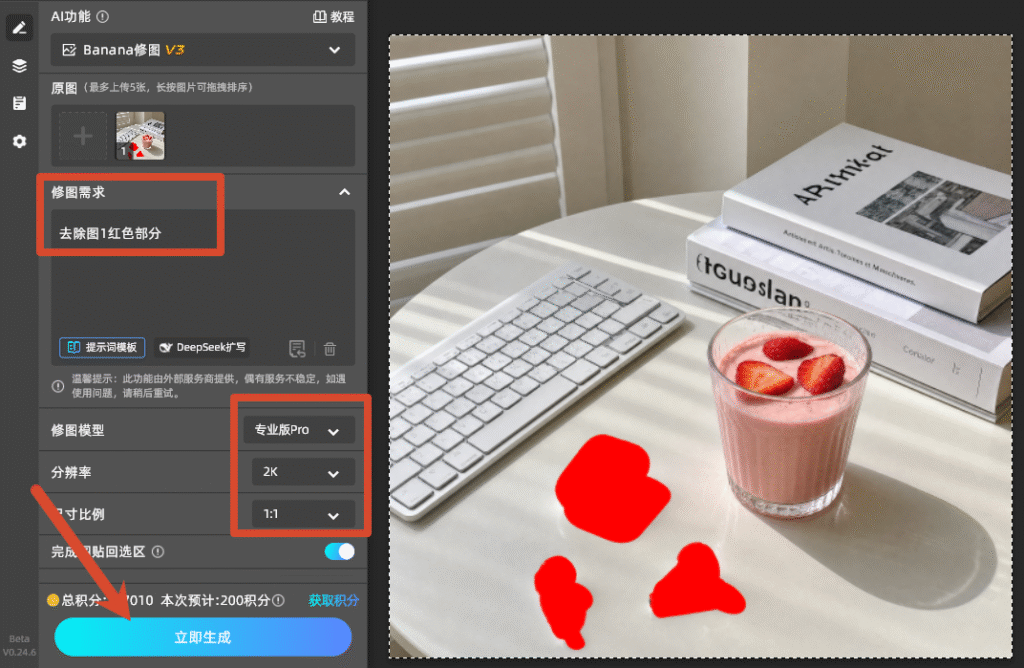
Task: Click the 提示词模板 button
Action: tap(103, 347)
